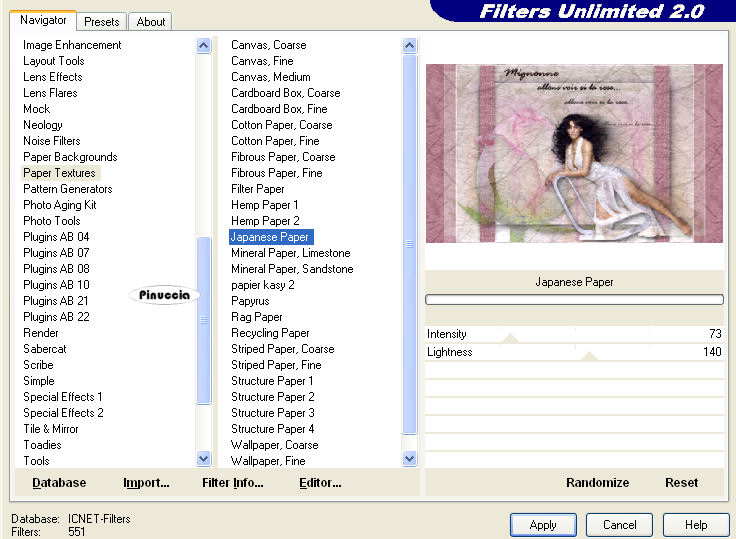
Task: Select papier kasy 2 filter
Action: pos(262,285)
